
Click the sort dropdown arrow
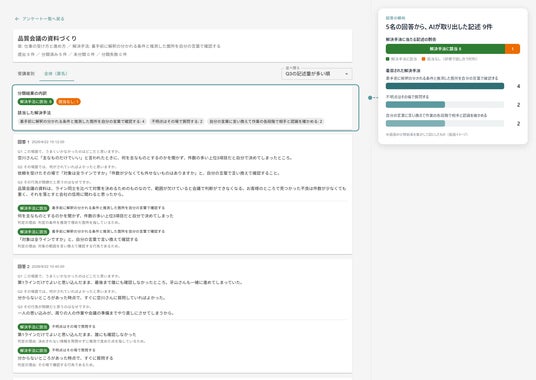tap(346, 74)
